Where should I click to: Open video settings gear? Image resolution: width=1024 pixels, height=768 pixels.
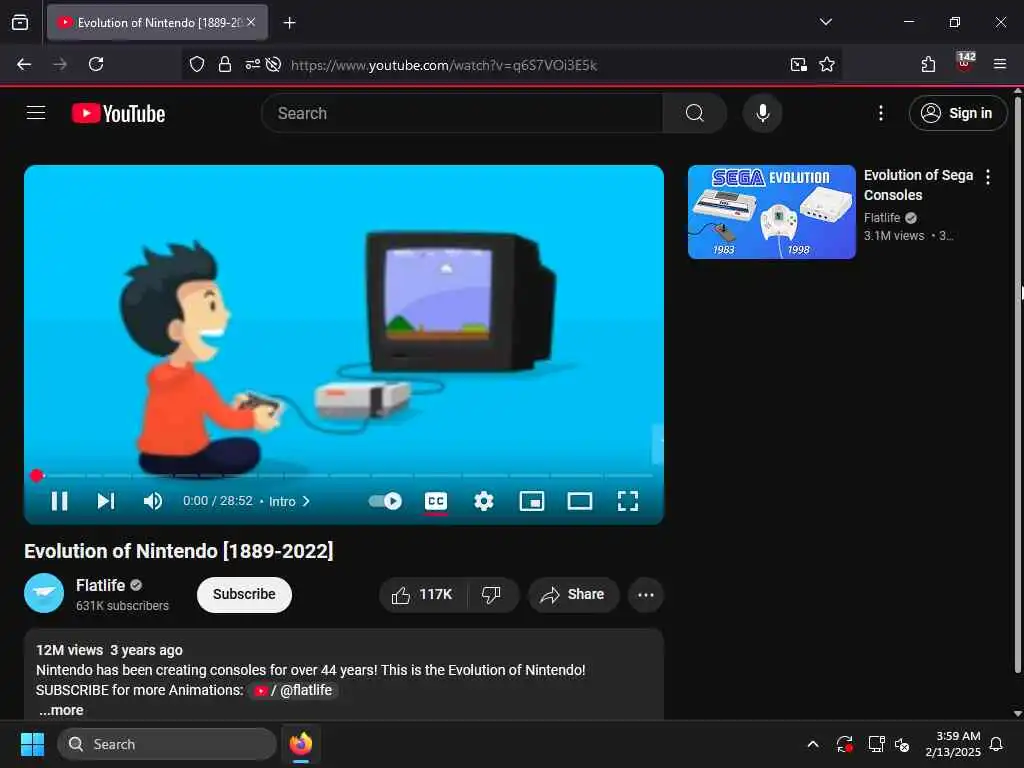[x=483, y=501]
